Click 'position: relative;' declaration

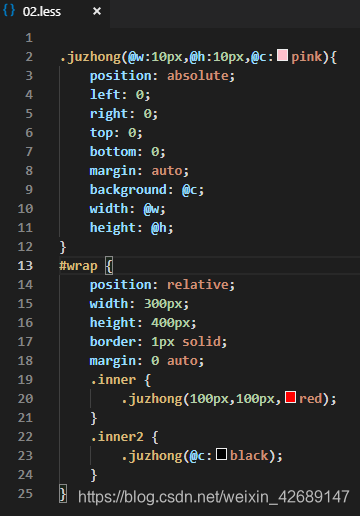[162, 285]
